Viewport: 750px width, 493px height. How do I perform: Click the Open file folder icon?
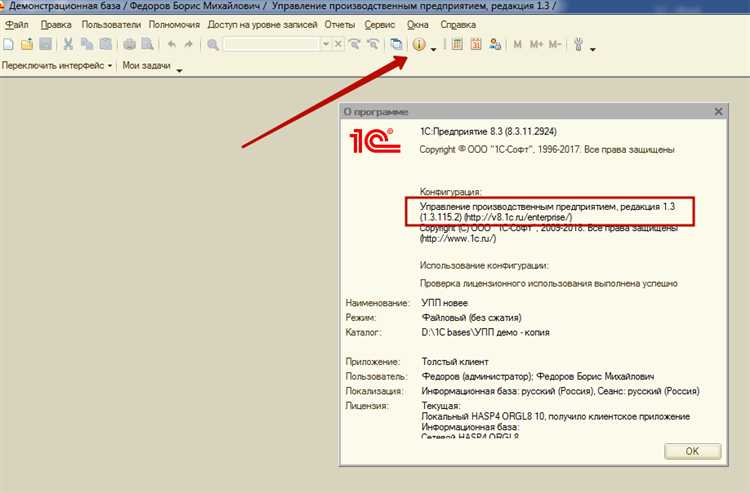click(x=27, y=44)
